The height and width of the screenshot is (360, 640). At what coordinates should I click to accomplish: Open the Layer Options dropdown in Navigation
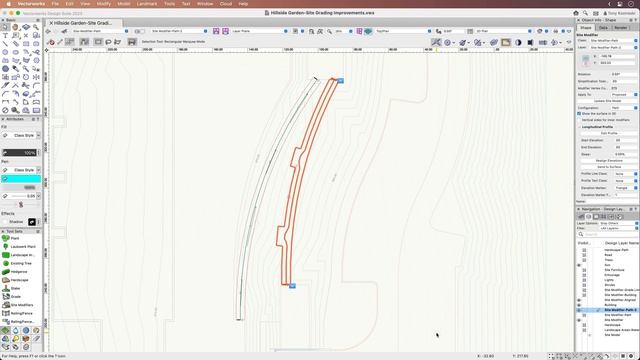coord(618,223)
